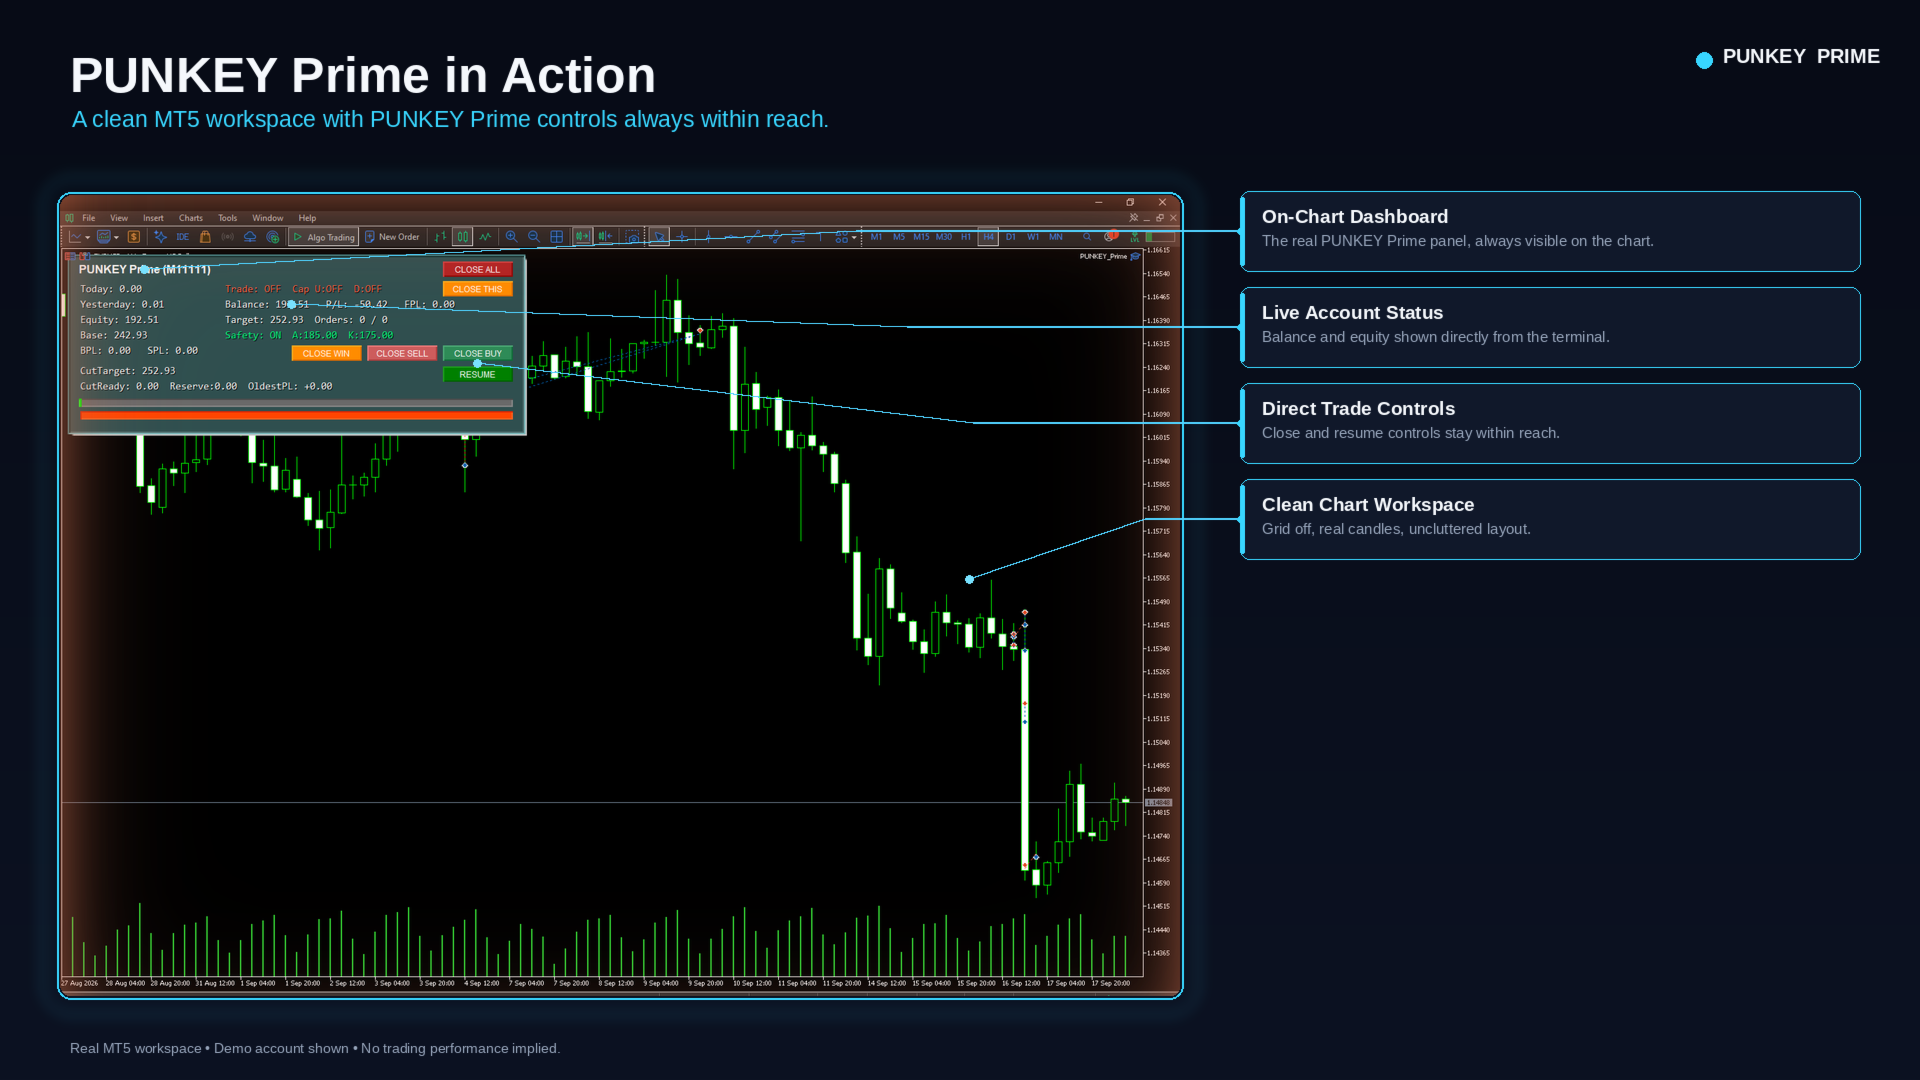Click the New Order button
Viewport: 1920px width, 1080px height.
(x=393, y=237)
